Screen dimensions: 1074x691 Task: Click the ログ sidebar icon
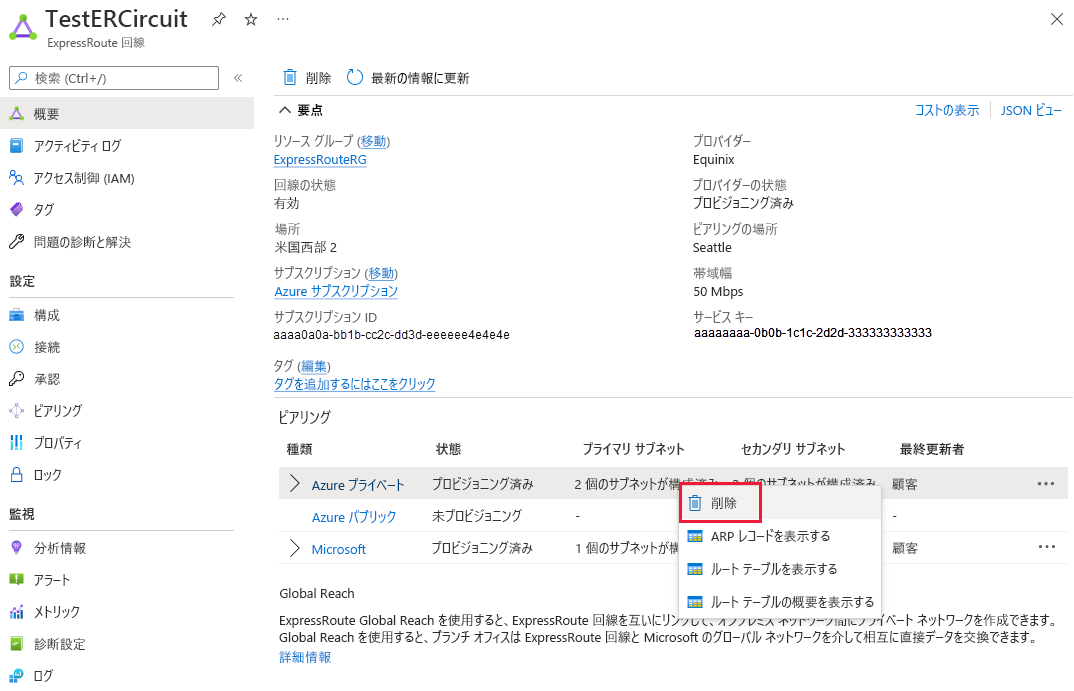(x=16, y=676)
